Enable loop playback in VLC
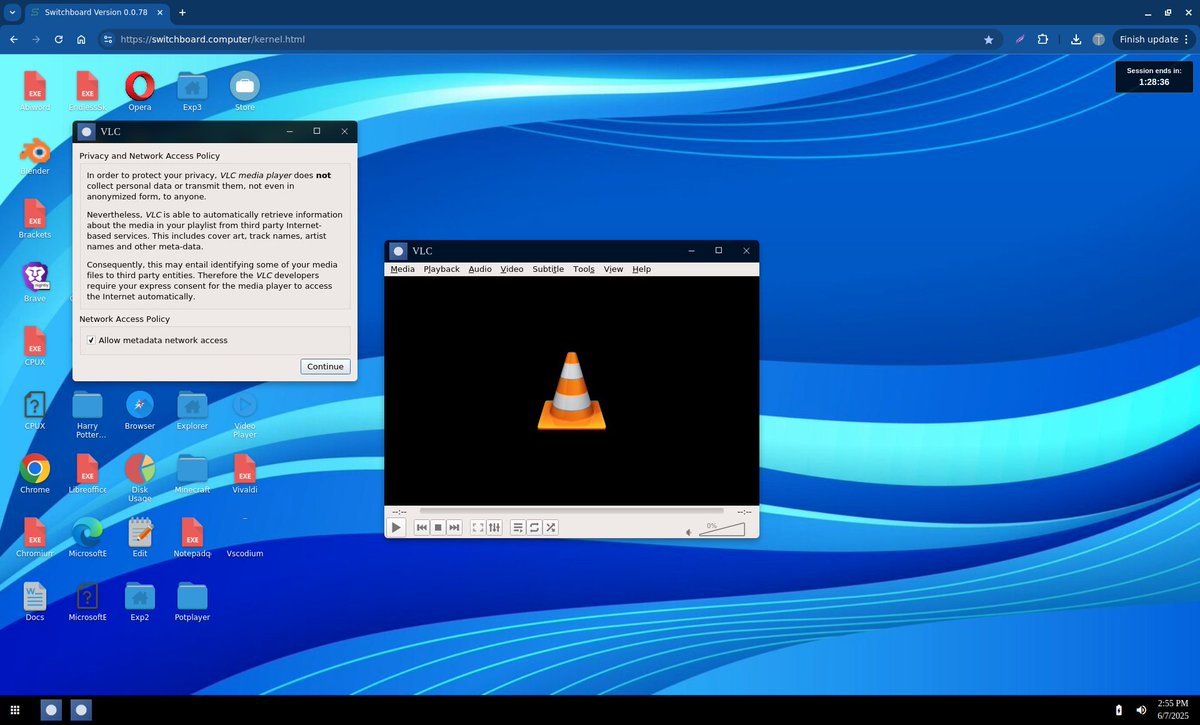 (x=533, y=527)
